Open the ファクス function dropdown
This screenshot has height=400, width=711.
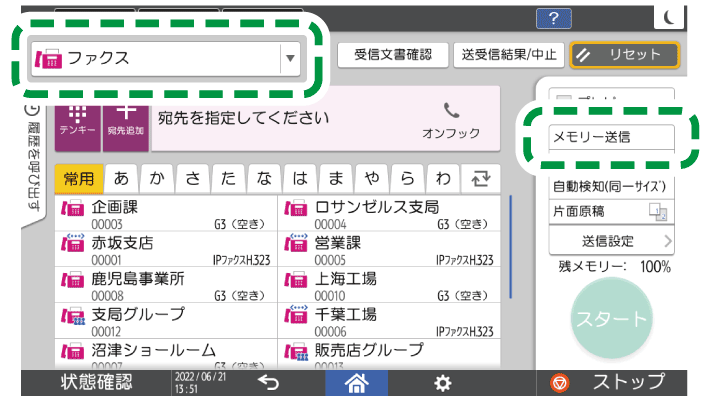166,59
